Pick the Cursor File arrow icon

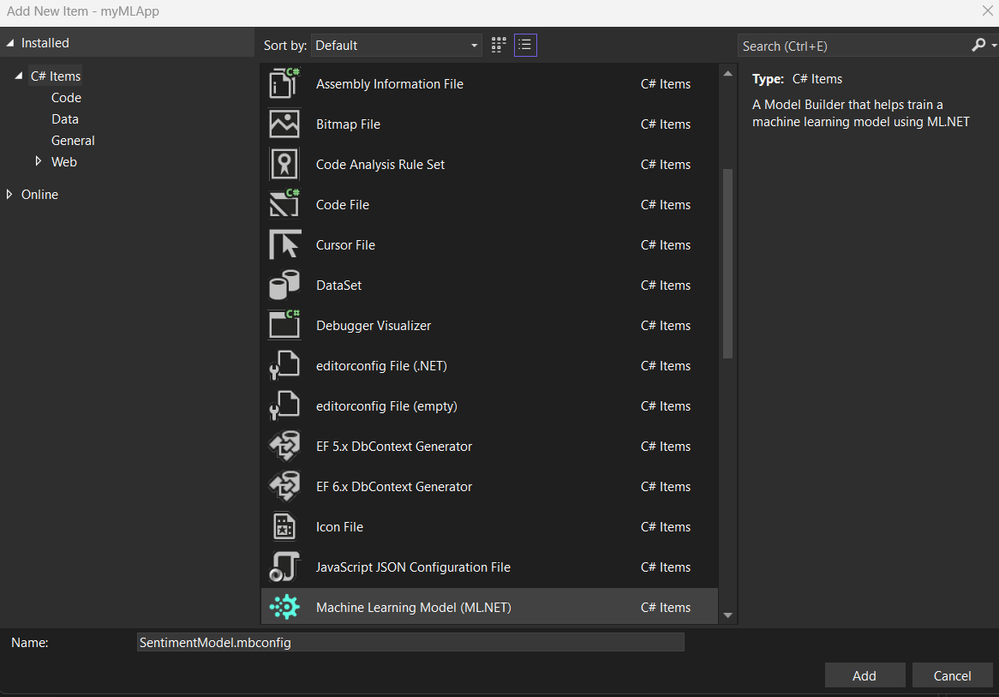(284, 245)
